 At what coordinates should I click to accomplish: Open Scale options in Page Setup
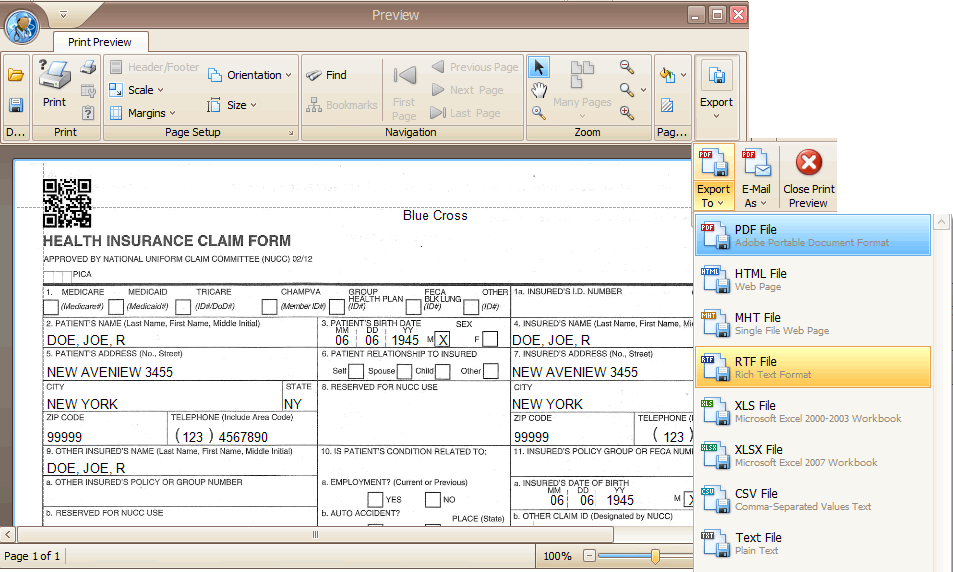tap(137, 90)
